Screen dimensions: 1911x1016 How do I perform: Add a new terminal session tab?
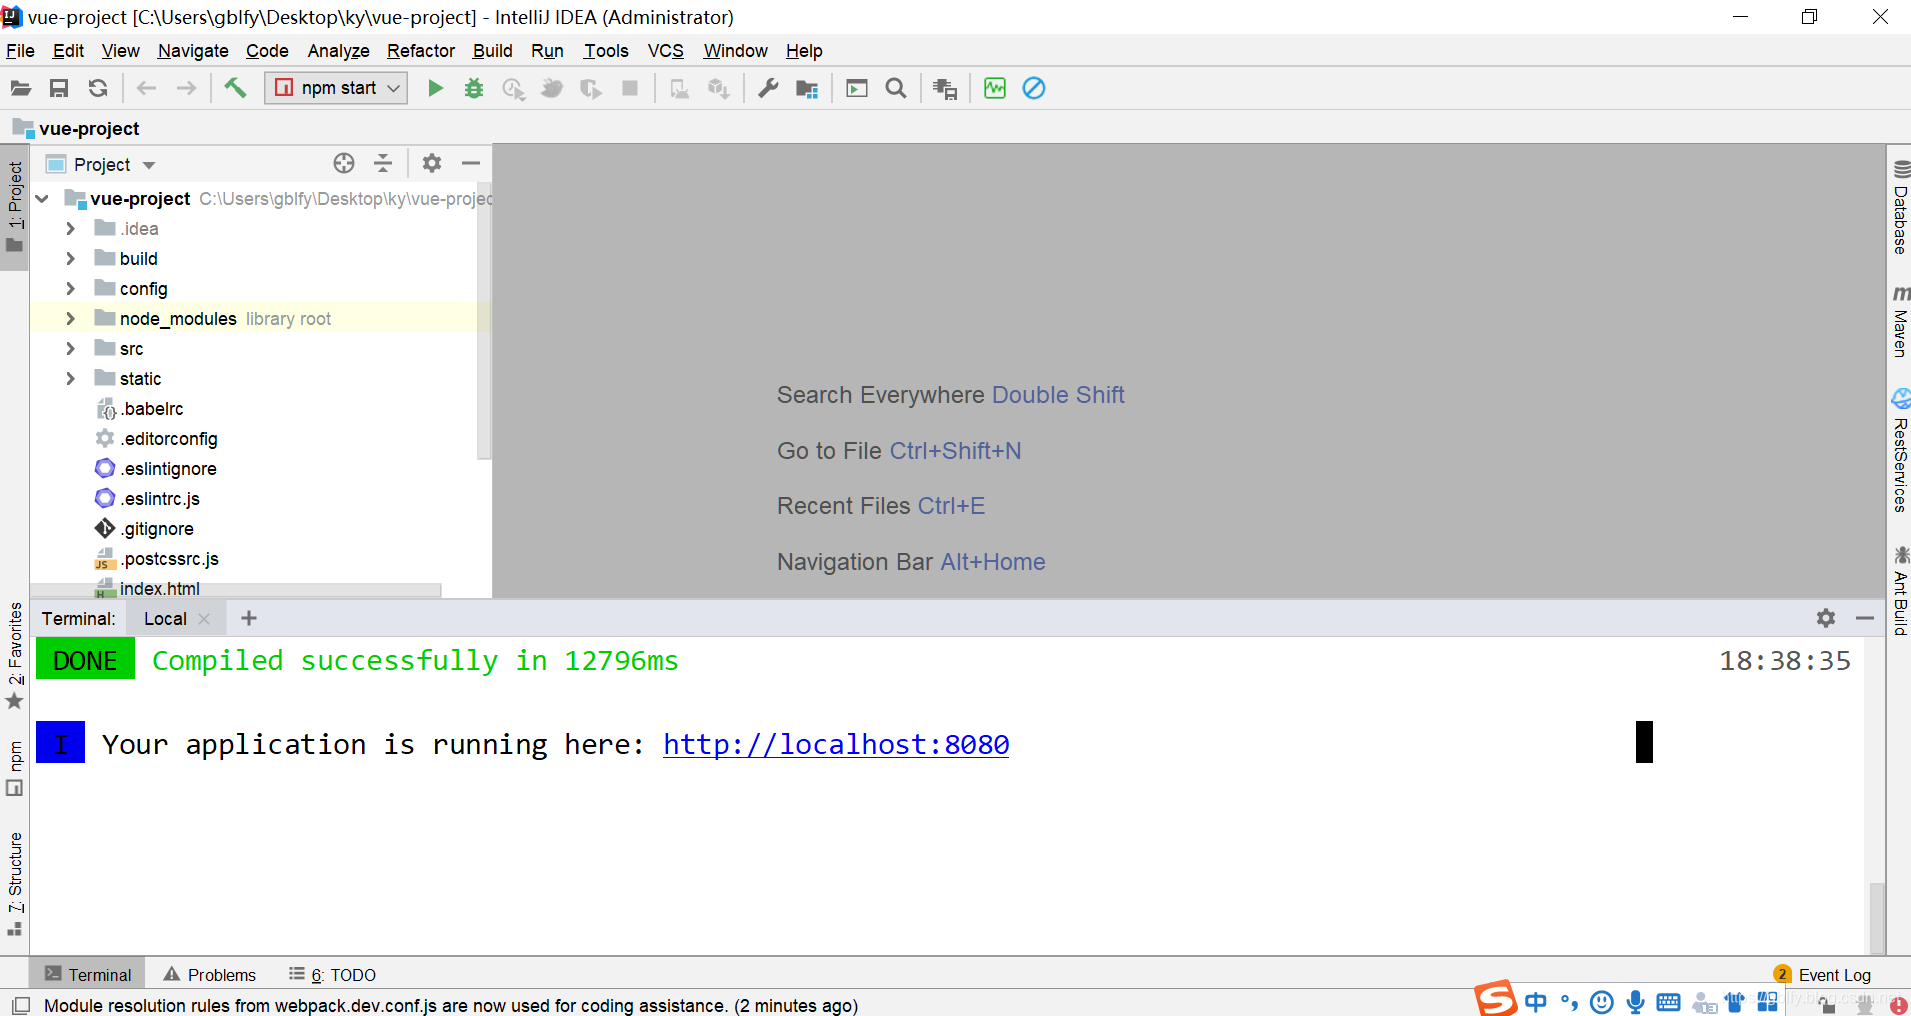pyautogui.click(x=249, y=618)
